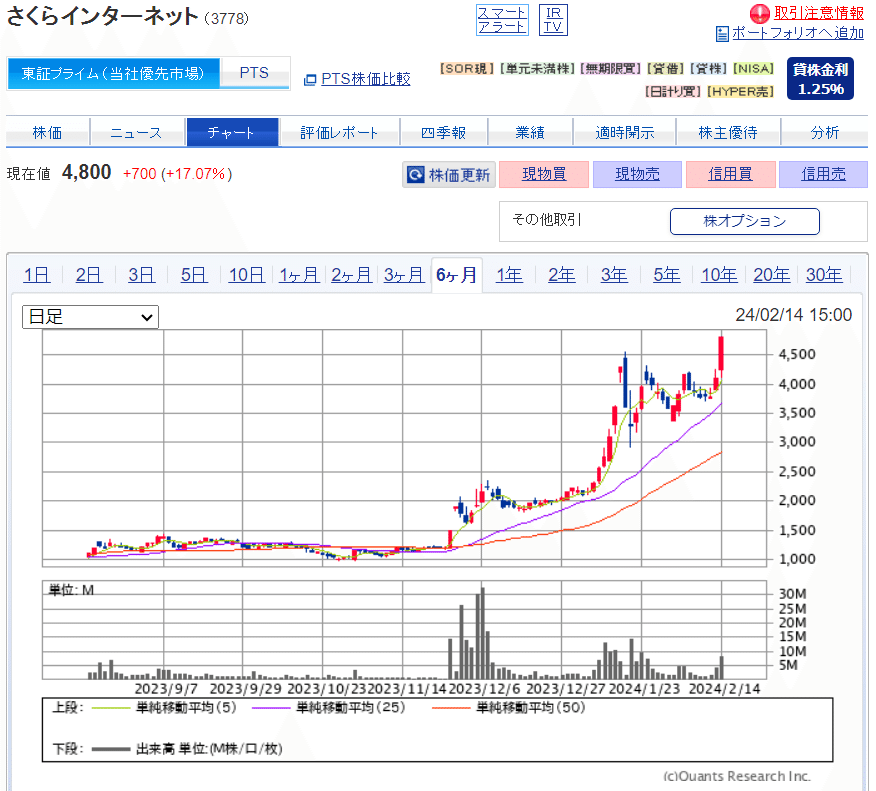
Task: Click the red trading caution icon
Action: click(x=759, y=13)
